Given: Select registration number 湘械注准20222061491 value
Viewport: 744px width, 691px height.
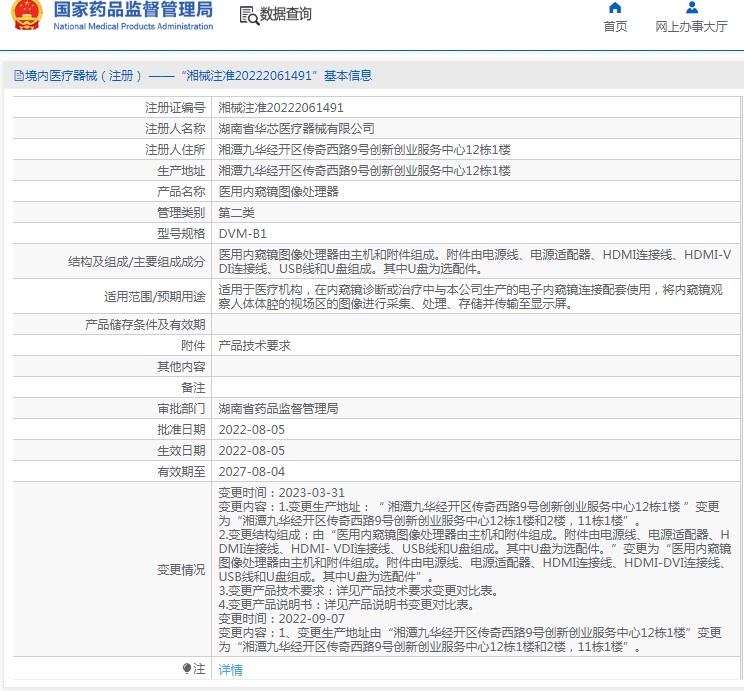Looking at the screenshot, I should tap(281, 108).
